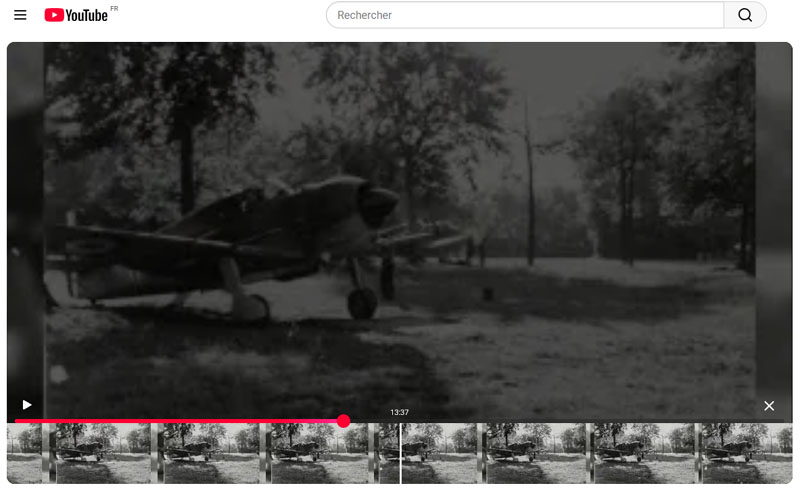Play the paused video
The height and width of the screenshot is (490, 800).
(27, 405)
